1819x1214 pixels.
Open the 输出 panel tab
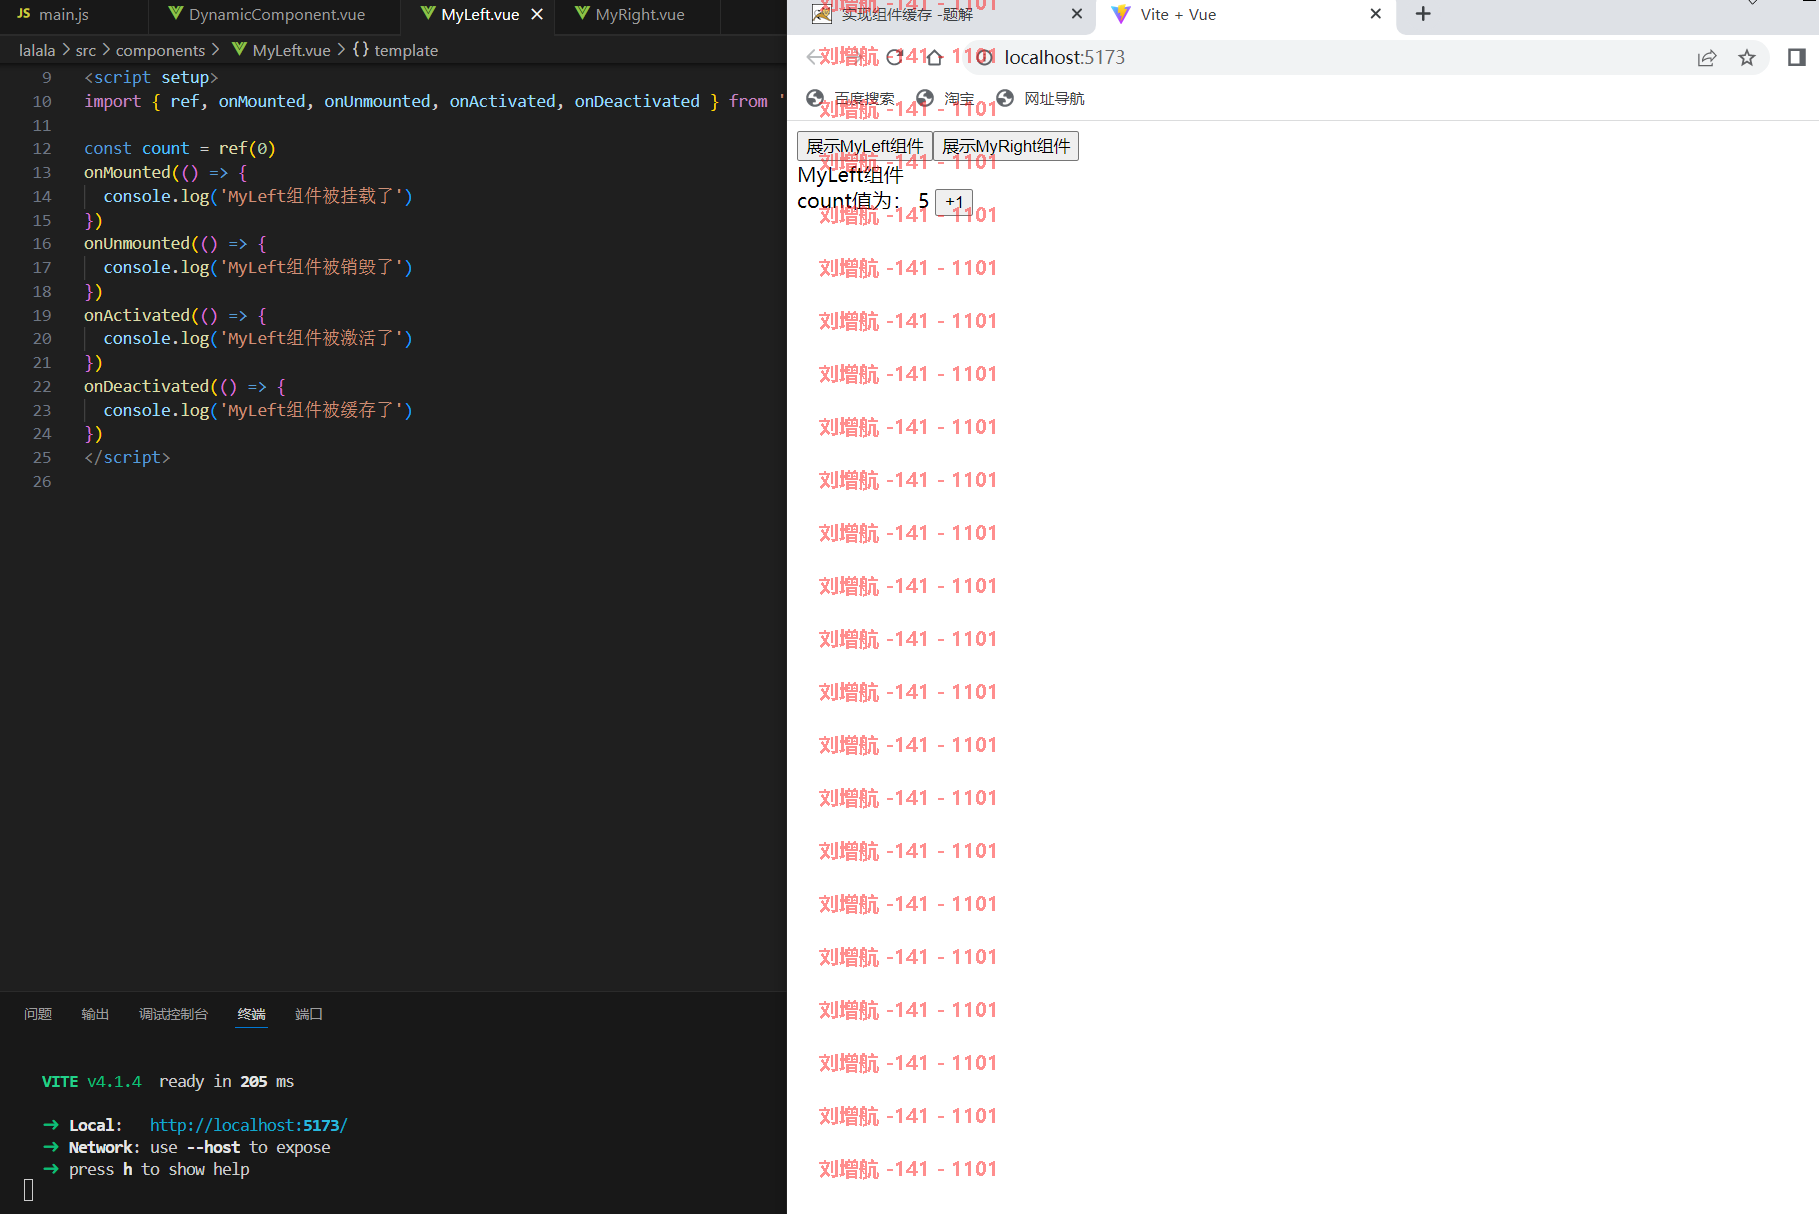click(95, 1014)
